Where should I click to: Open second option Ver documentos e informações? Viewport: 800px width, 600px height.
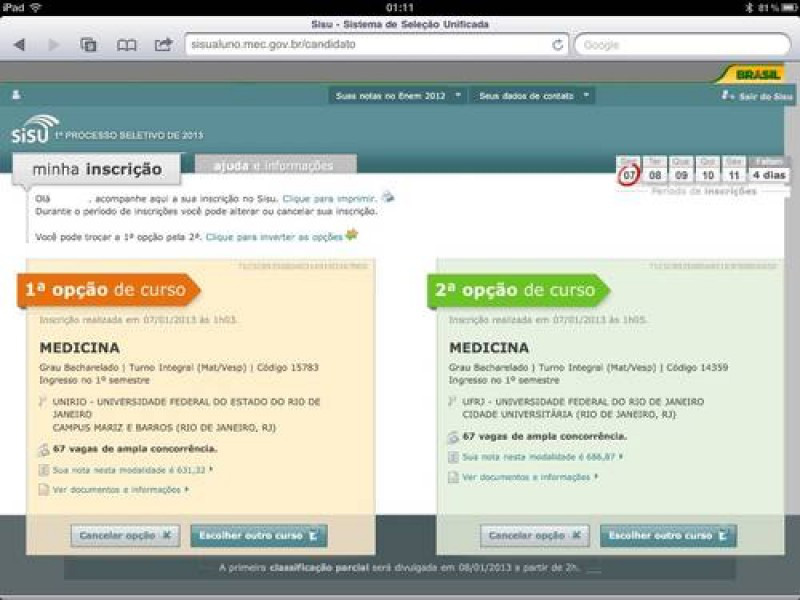coord(531,477)
